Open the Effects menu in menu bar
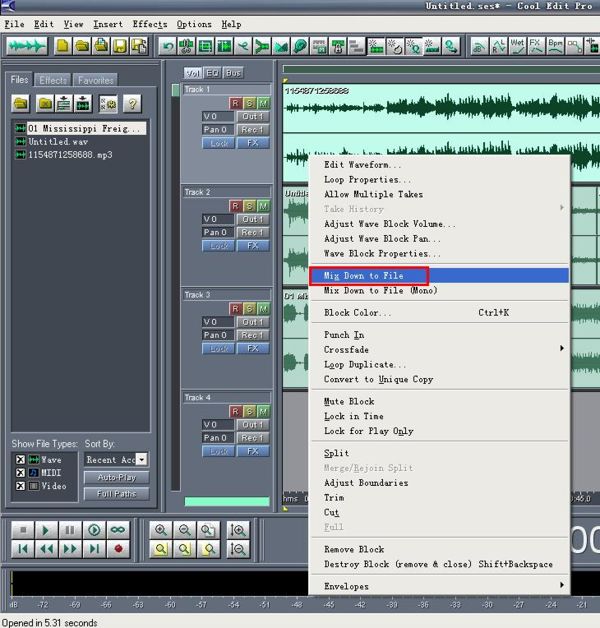Image resolution: width=600 pixels, height=628 pixels. (x=150, y=24)
